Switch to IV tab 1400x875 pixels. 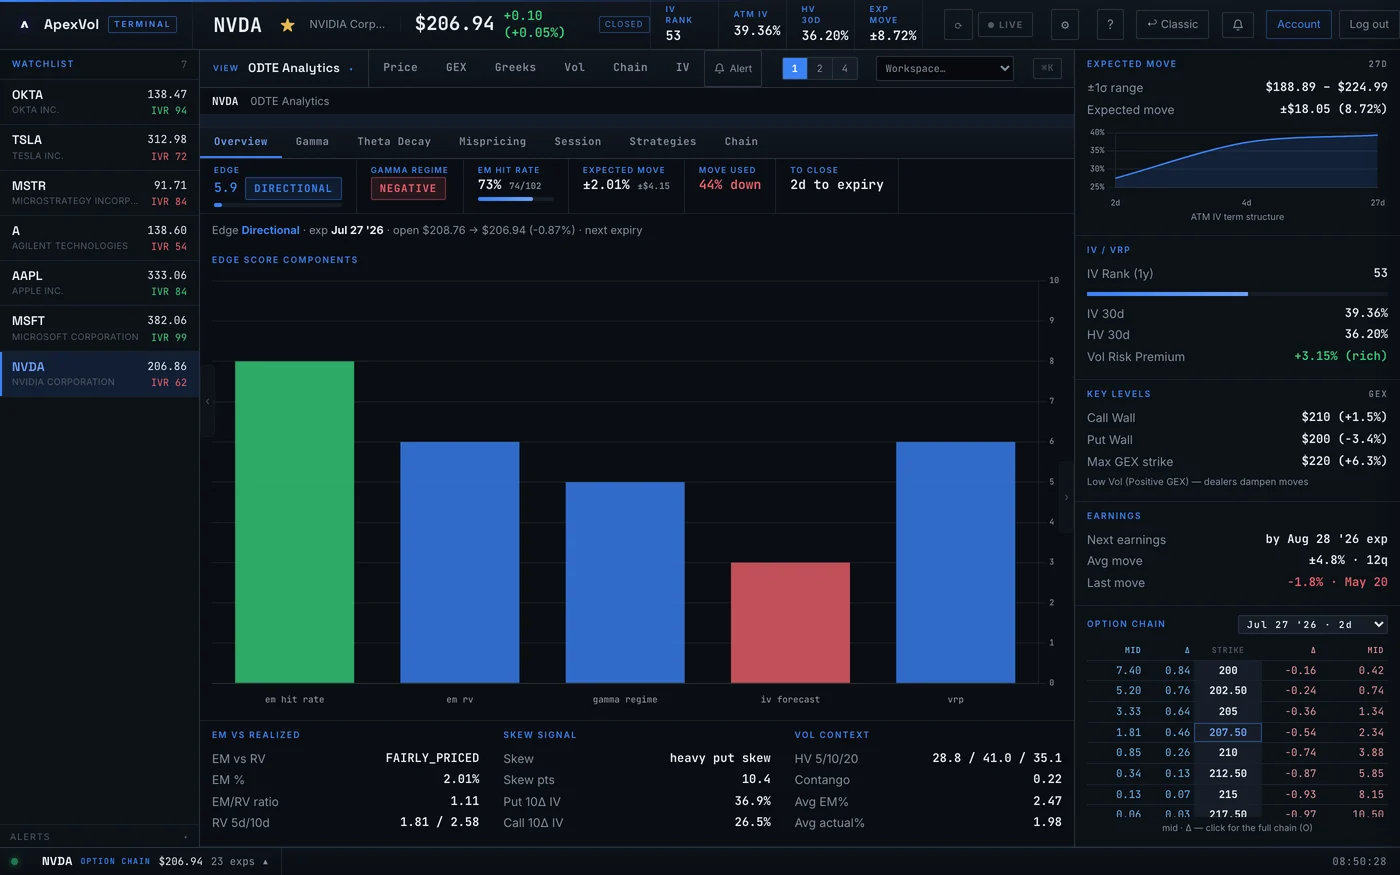click(682, 67)
